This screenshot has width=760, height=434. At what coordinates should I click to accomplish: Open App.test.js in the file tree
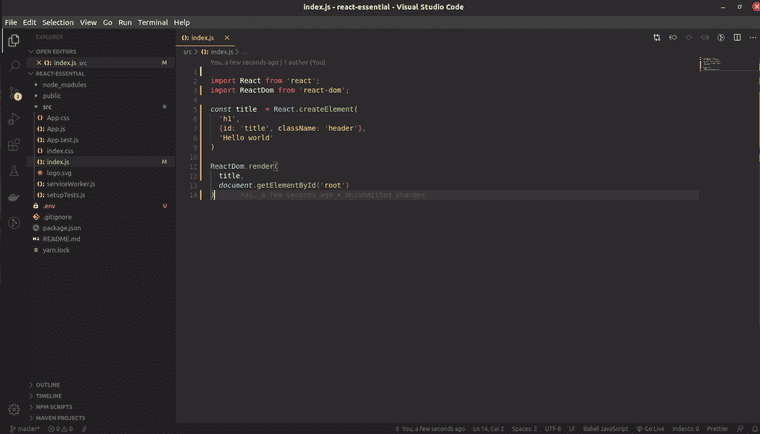pos(63,140)
